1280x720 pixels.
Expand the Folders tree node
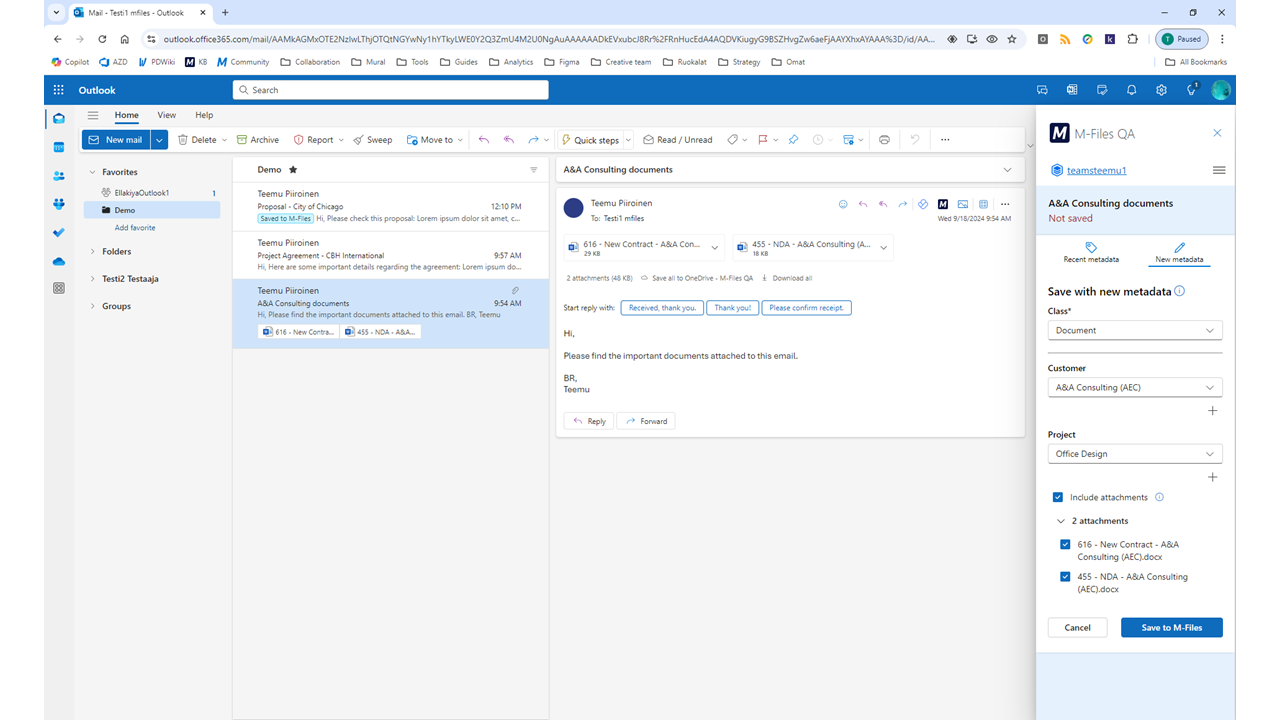tap(93, 252)
